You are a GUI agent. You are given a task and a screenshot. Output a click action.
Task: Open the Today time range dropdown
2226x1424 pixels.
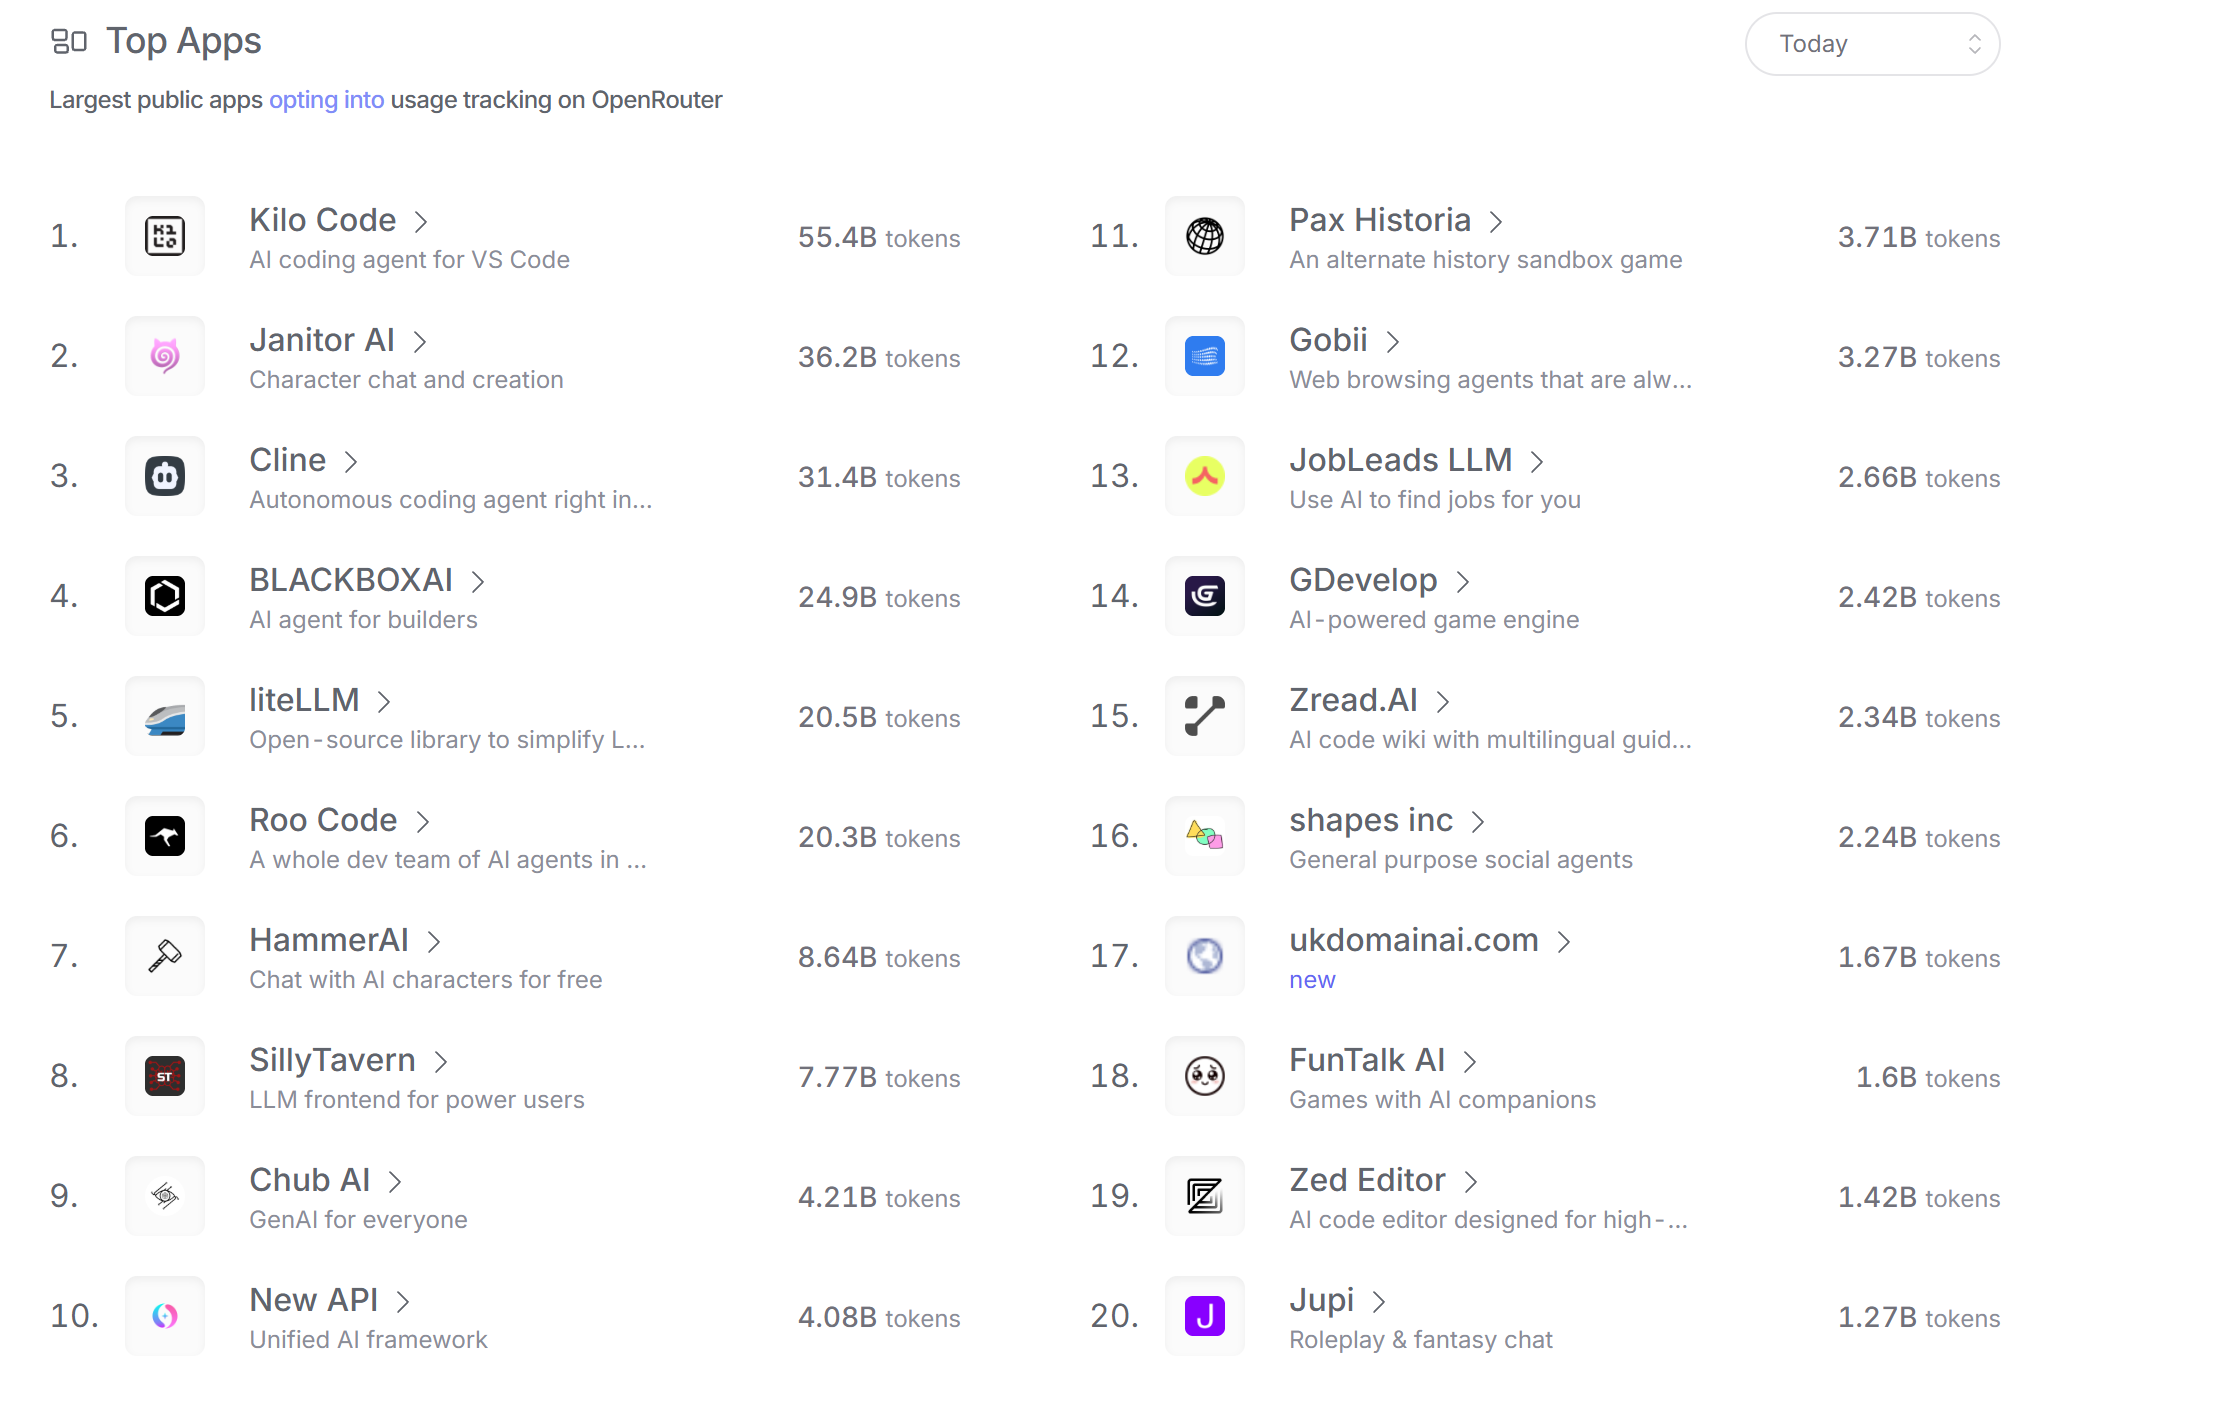[x=1872, y=44]
